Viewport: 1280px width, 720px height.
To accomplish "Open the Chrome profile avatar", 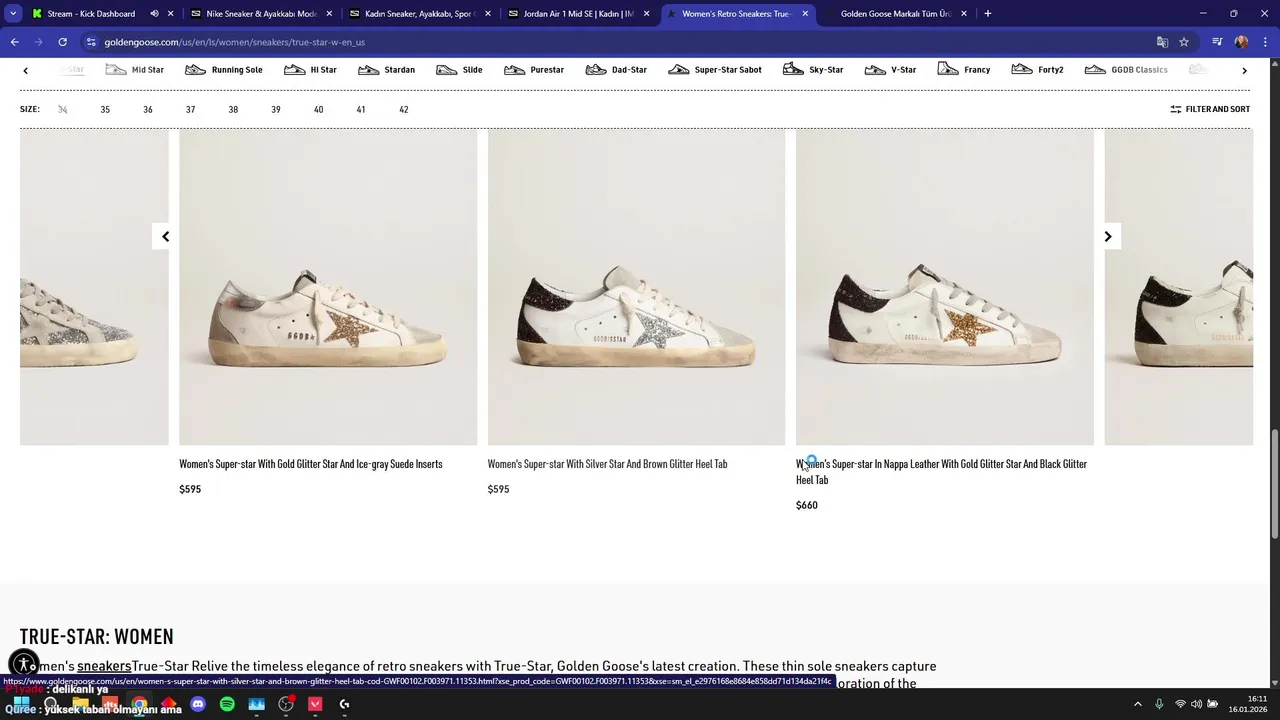I will [1241, 42].
